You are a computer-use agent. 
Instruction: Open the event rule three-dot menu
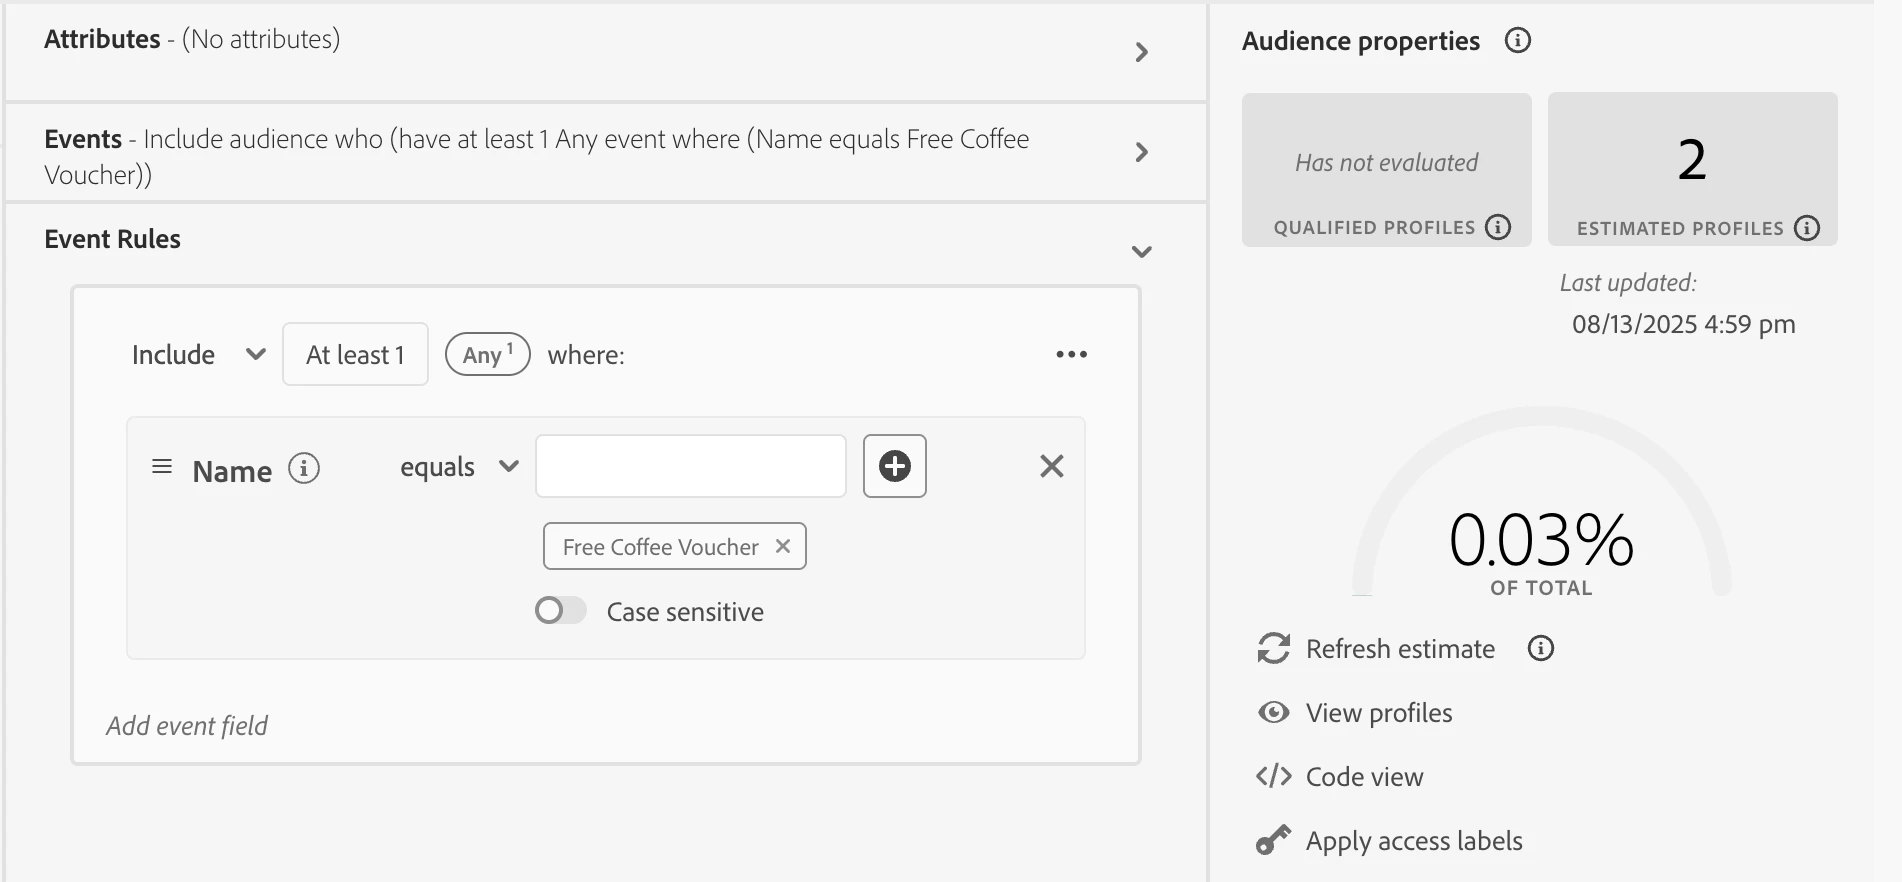(1071, 355)
